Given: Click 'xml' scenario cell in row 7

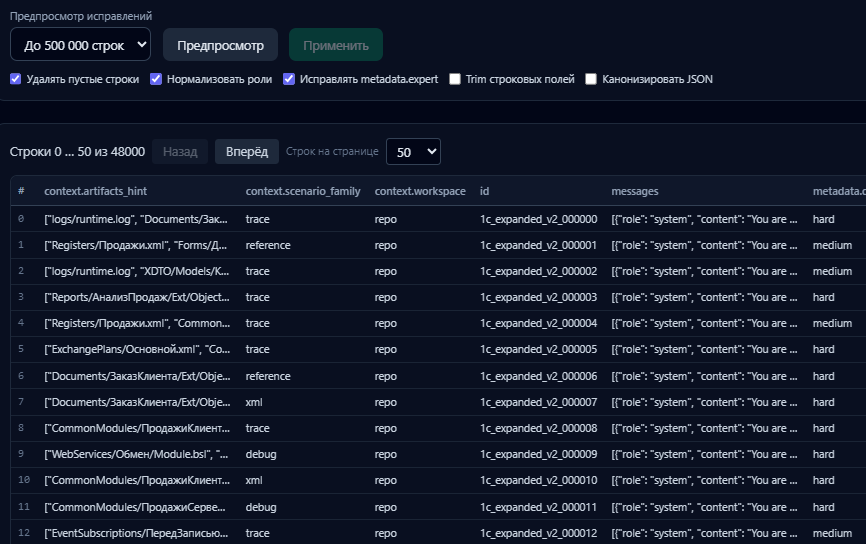Looking at the screenshot, I should pyautogui.click(x=254, y=402).
